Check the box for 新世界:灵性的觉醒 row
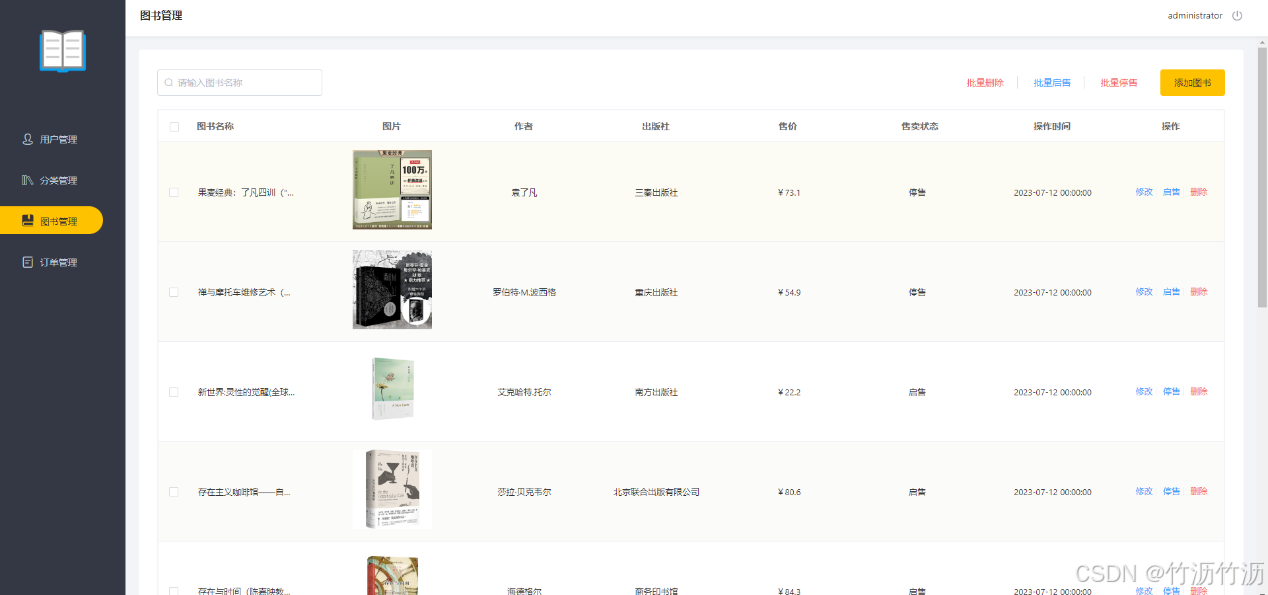The width and height of the screenshot is (1268, 595). tap(174, 392)
